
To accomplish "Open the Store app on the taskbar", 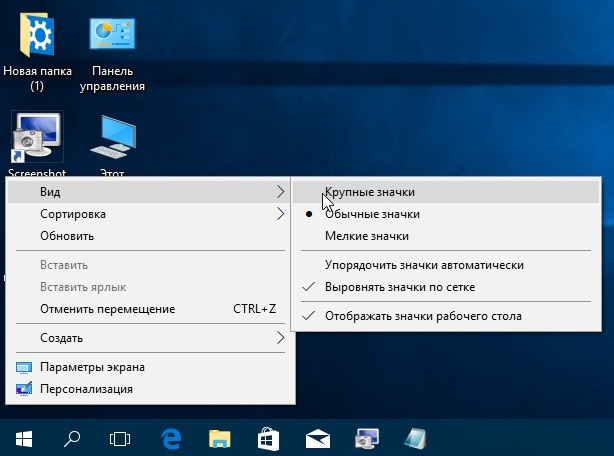I will tap(268, 439).
